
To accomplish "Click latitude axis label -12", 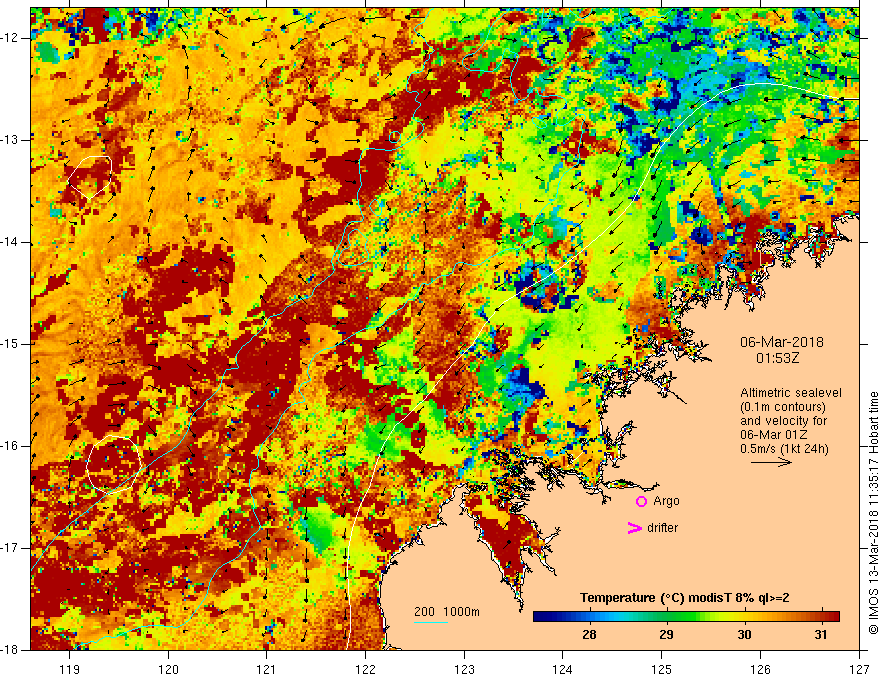I will click(x=10, y=38).
